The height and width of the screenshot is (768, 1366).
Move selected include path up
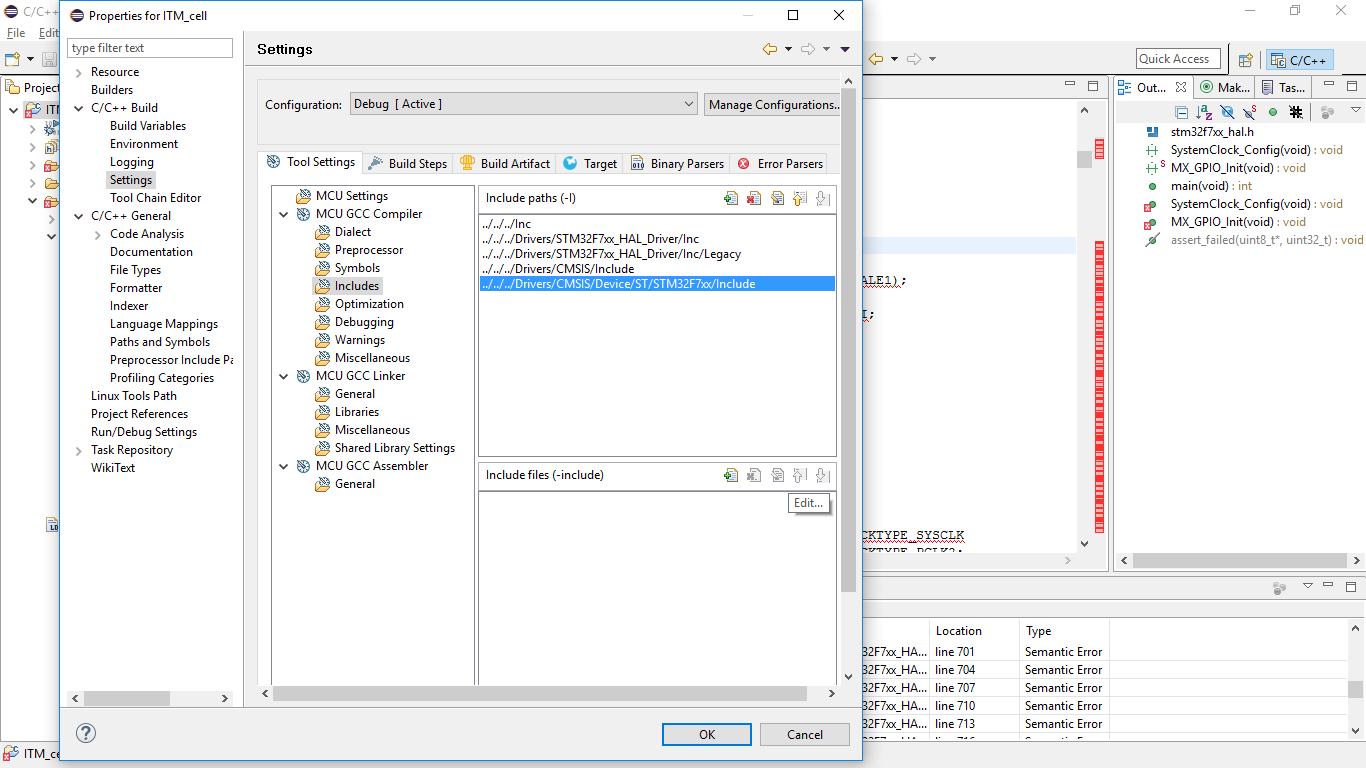pos(799,199)
